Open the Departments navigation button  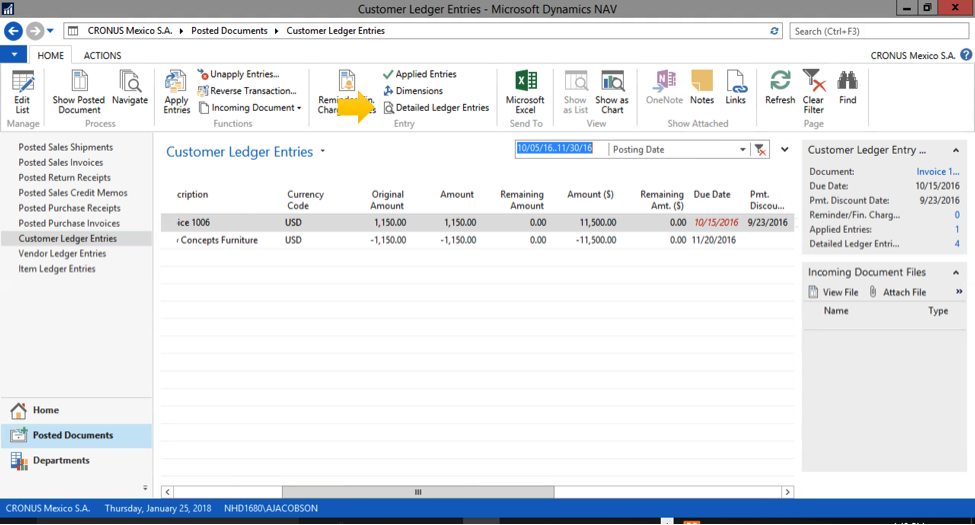[76, 461]
